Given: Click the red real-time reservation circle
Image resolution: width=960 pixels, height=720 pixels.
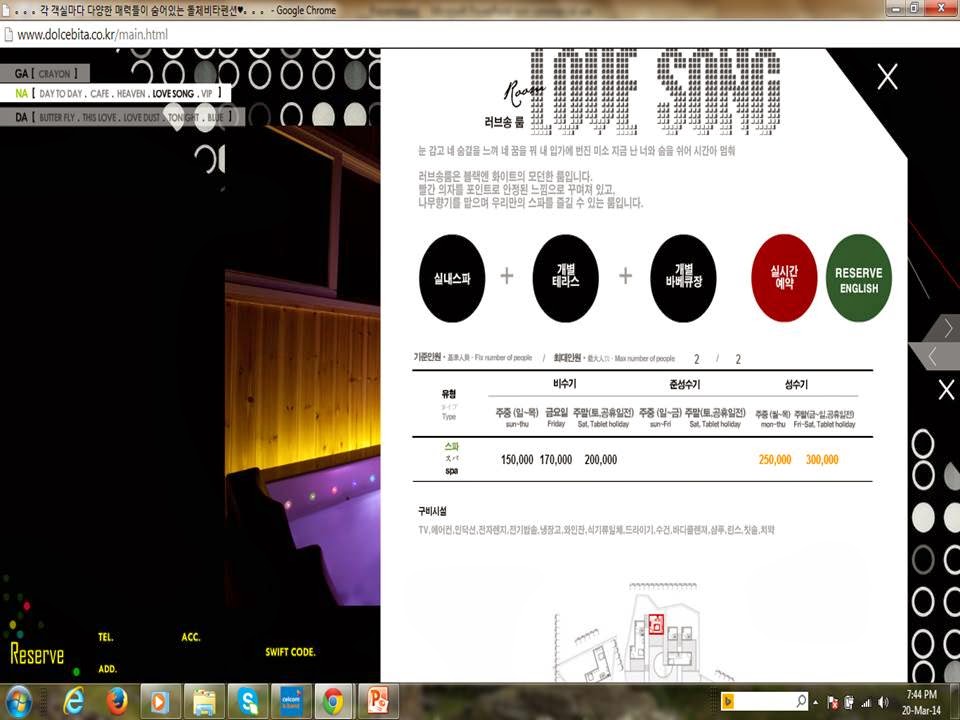Looking at the screenshot, I should pos(783,278).
